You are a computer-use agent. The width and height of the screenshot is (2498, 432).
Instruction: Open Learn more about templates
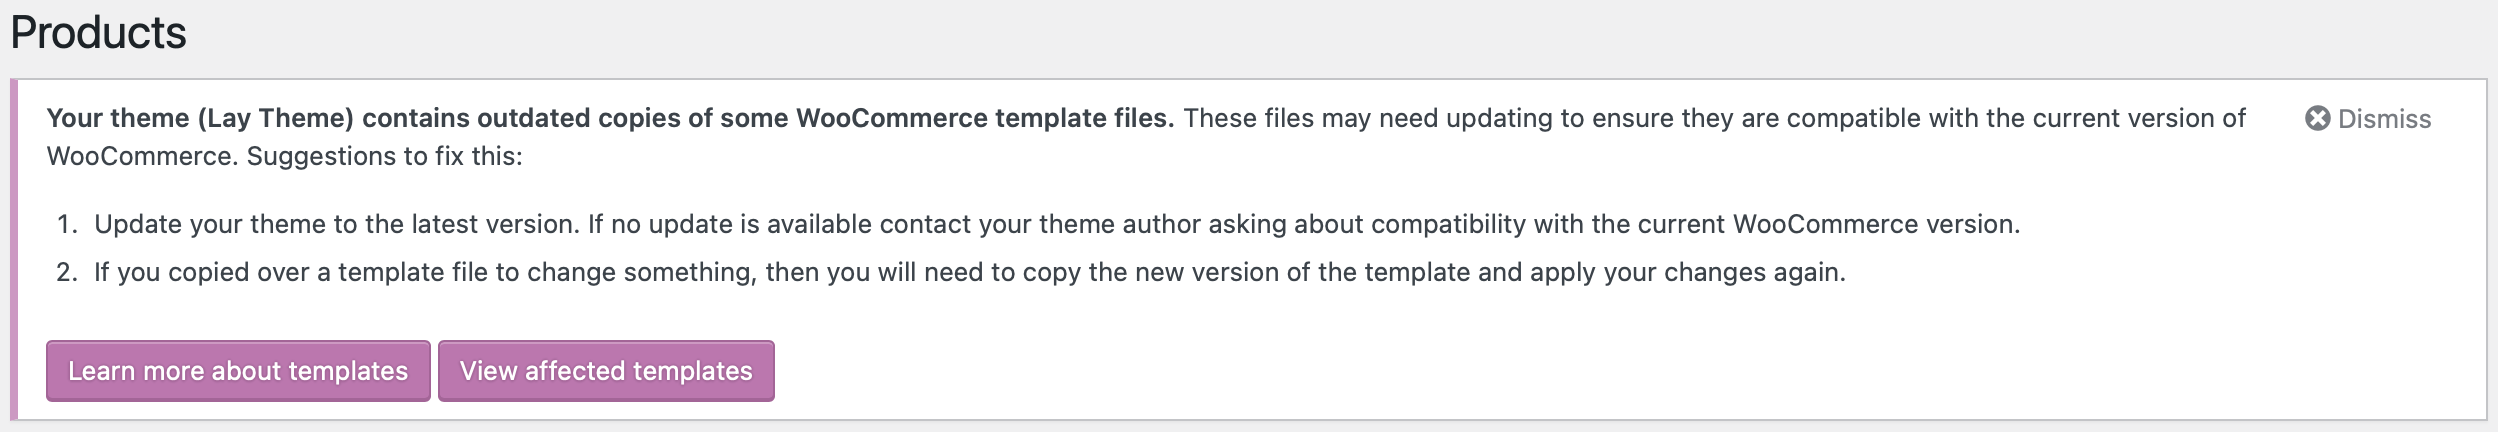pyautogui.click(x=238, y=371)
